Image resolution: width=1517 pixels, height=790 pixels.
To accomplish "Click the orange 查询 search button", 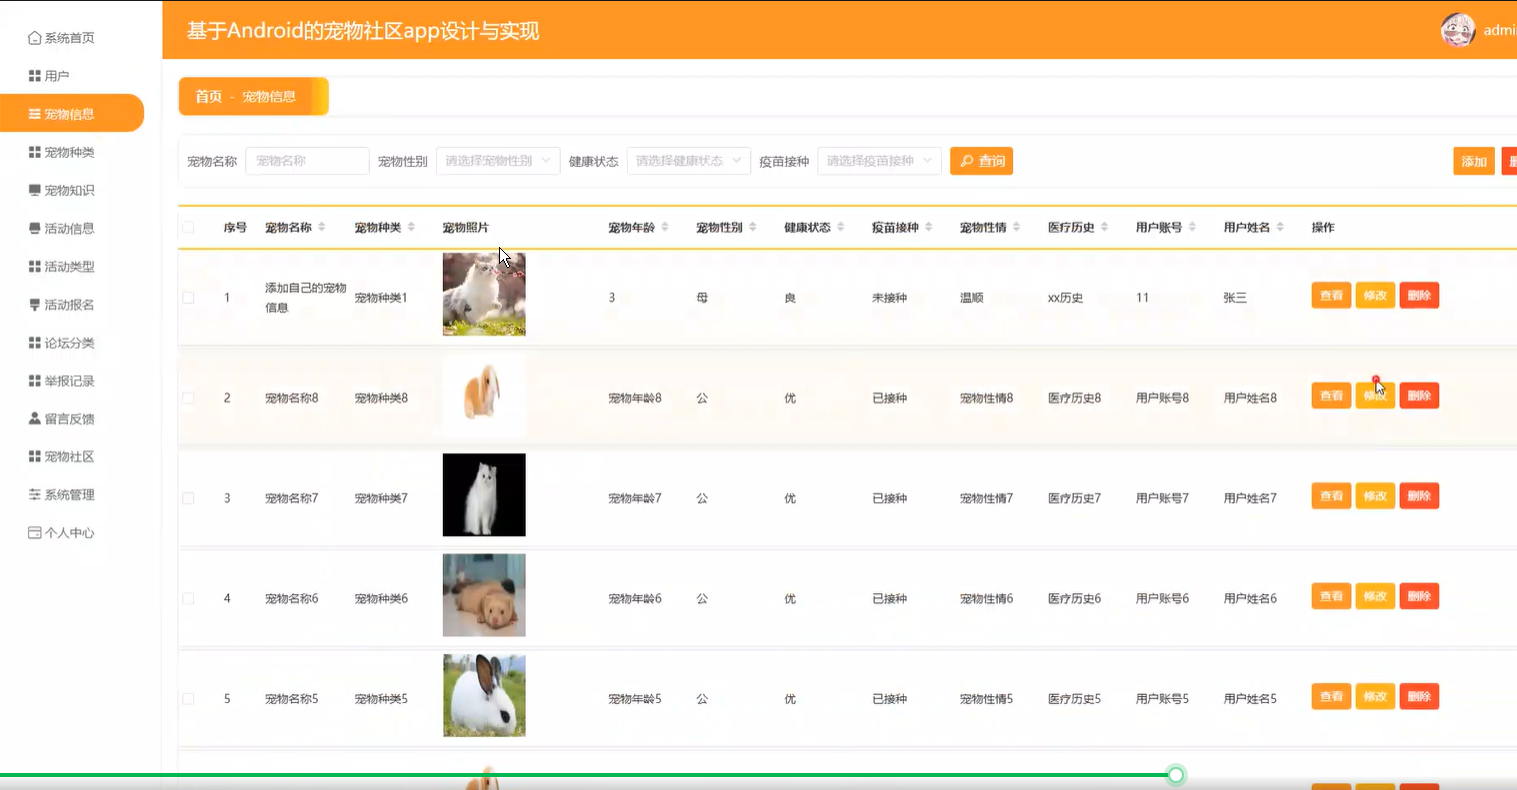I will (x=981, y=160).
